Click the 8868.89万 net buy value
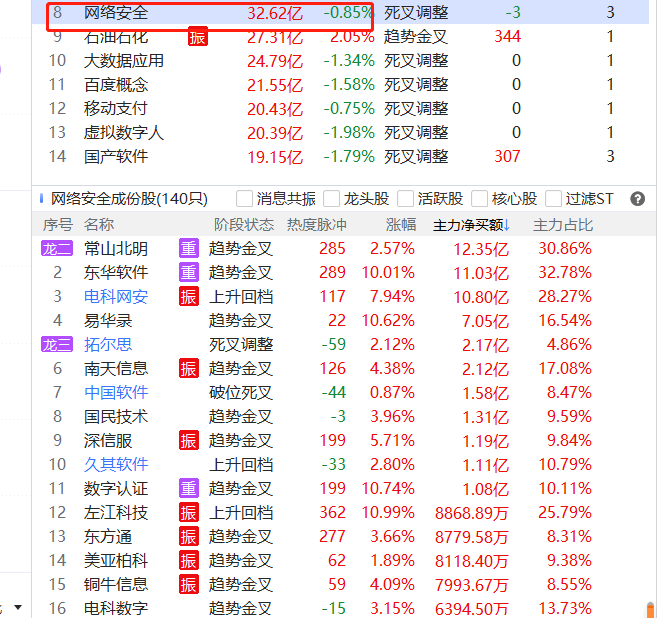This screenshot has height=618, width=657. 472,513
